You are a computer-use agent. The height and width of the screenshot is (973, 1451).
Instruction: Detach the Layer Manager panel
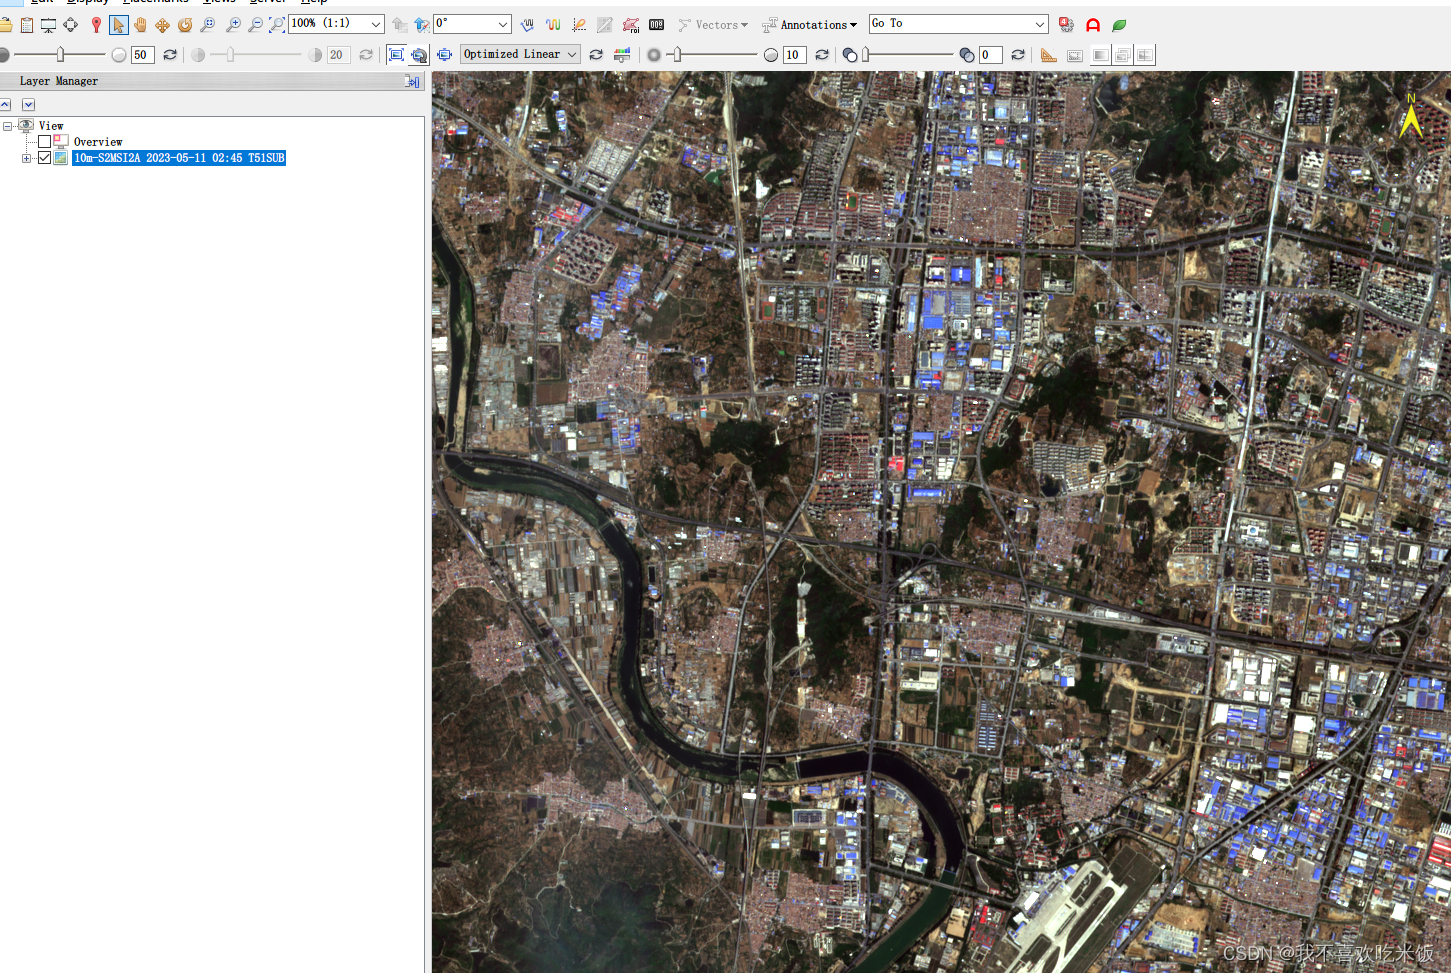tap(412, 82)
